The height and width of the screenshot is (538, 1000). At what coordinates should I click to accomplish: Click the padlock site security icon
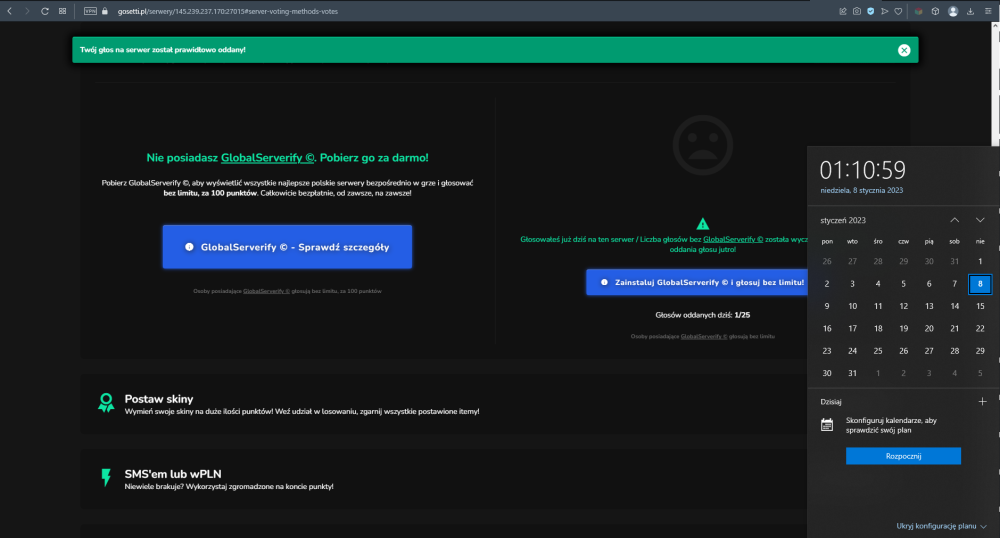(x=105, y=11)
